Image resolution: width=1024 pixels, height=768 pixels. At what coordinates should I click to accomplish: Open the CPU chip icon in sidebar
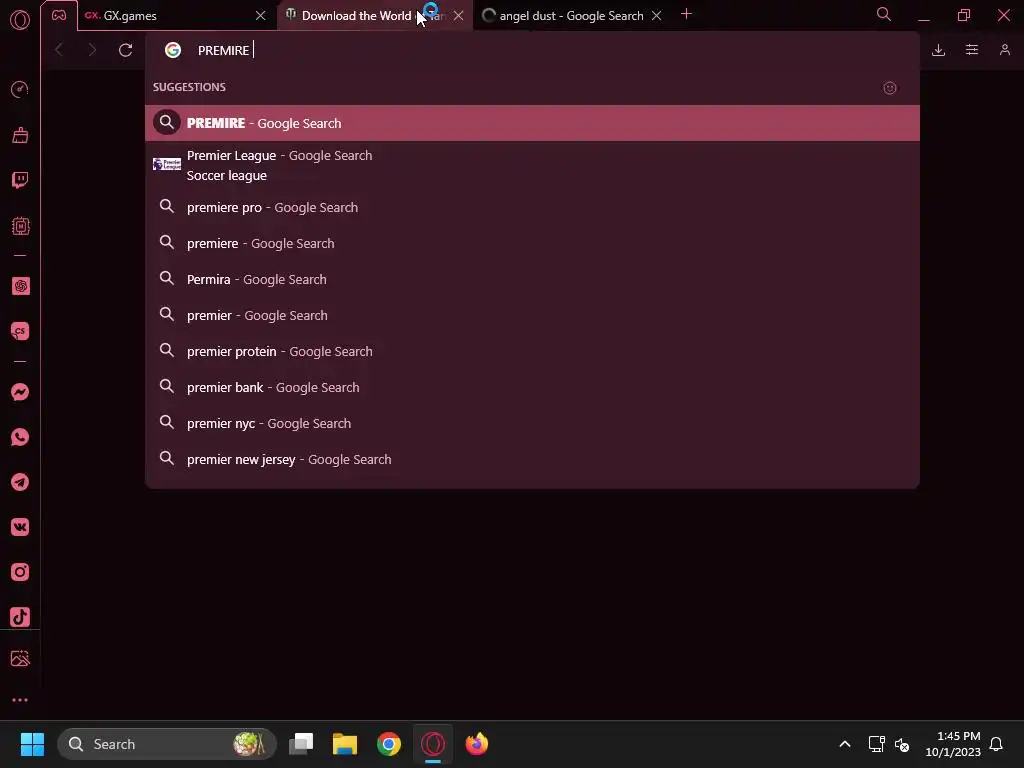tap(20, 226)
